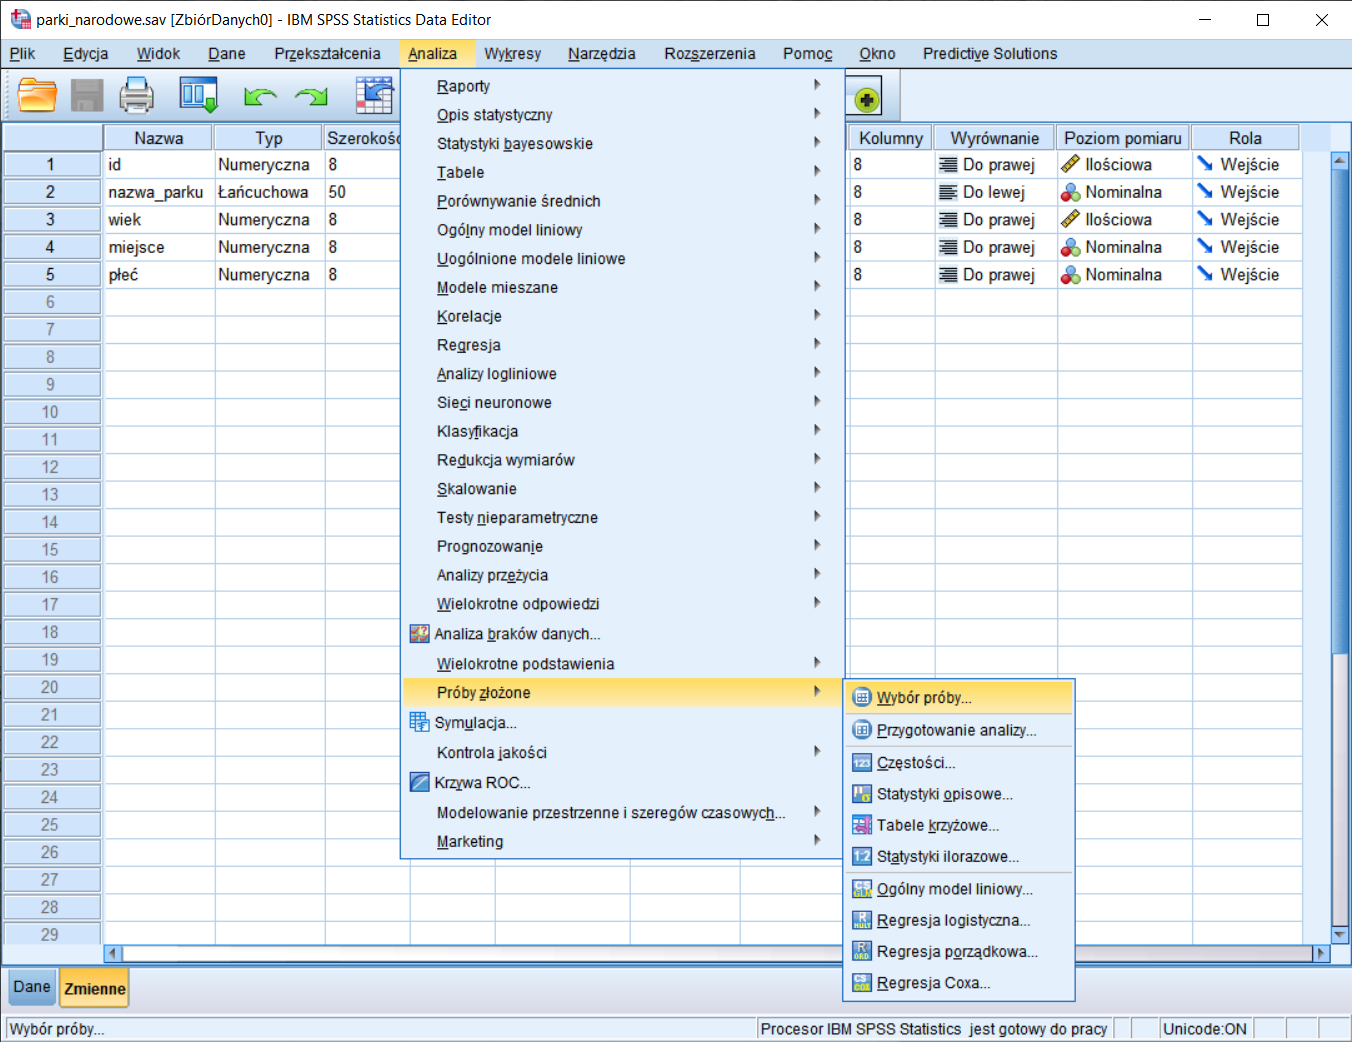Expand the Marketing submenu
This screenshot has height=1042, width=1352.
coord(622,842)
